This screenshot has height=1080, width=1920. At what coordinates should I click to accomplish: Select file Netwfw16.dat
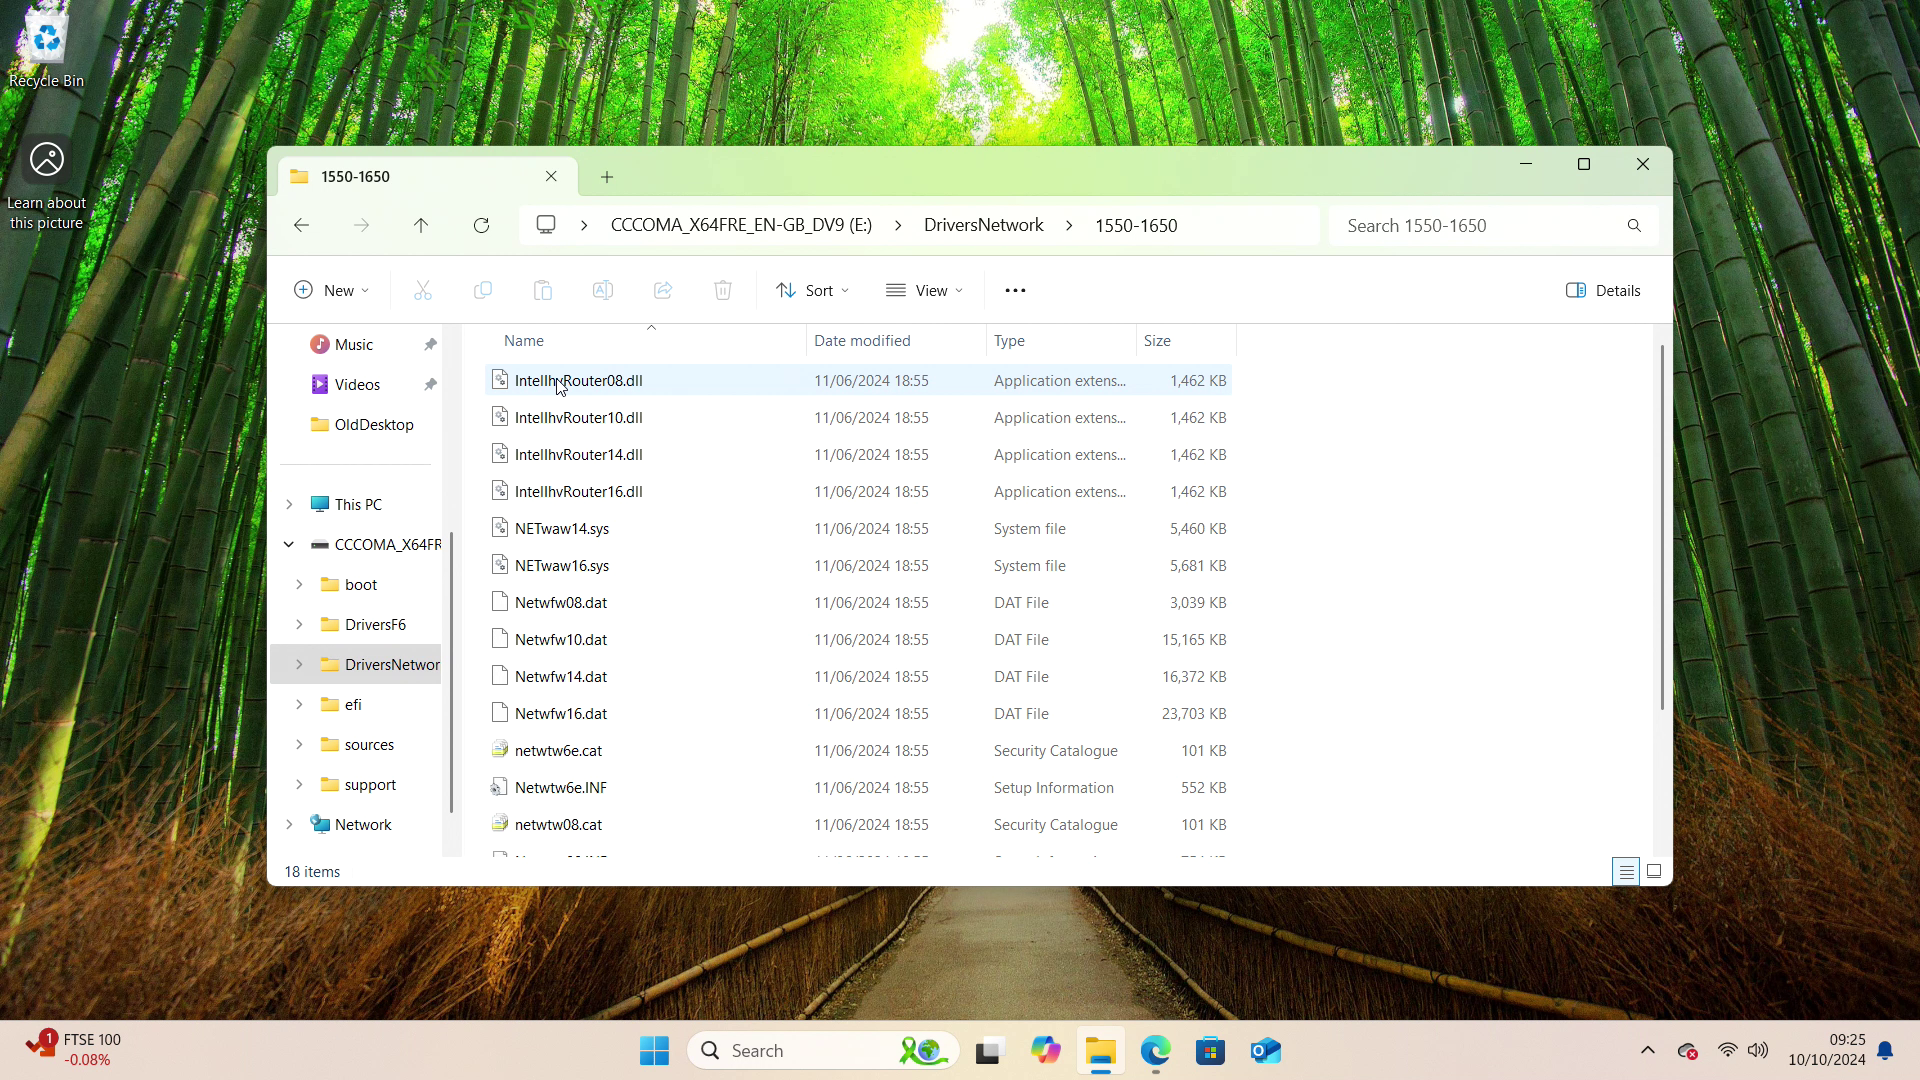pyautogui.click(x=858, y=713)
